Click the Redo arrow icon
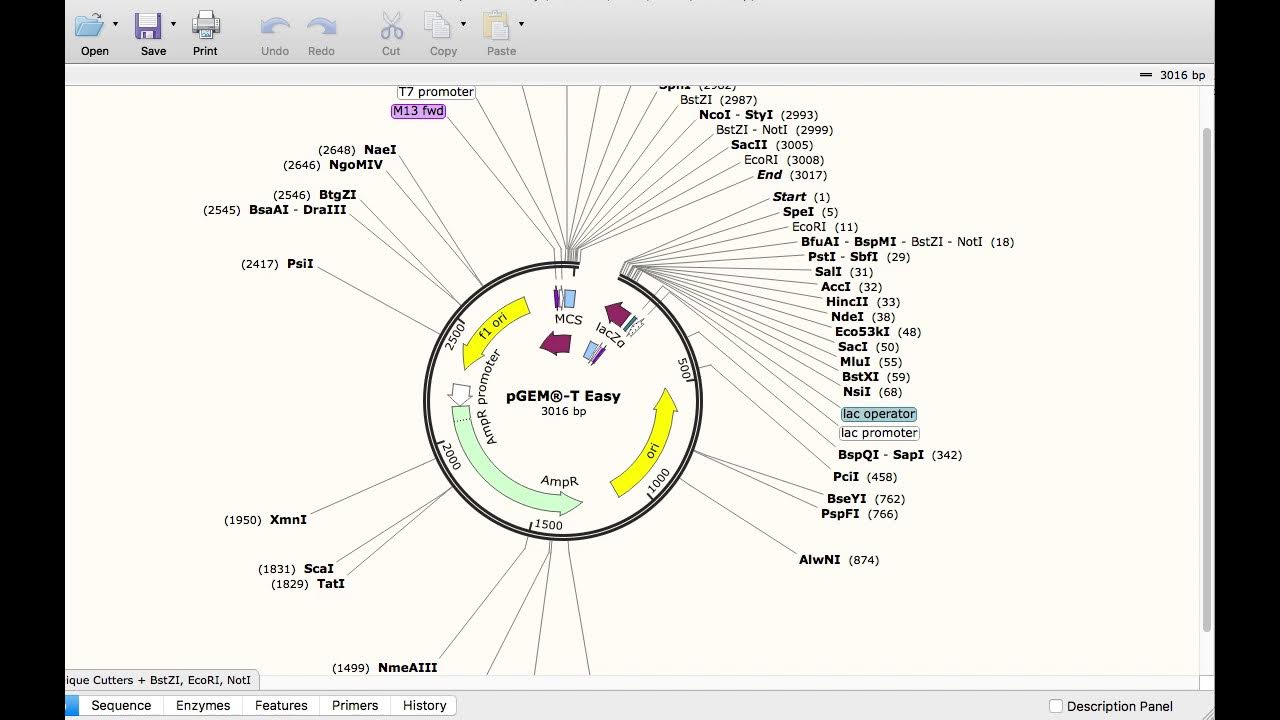Image resolution: width=1280 pixels, height=720 pixels. (321, 27)
